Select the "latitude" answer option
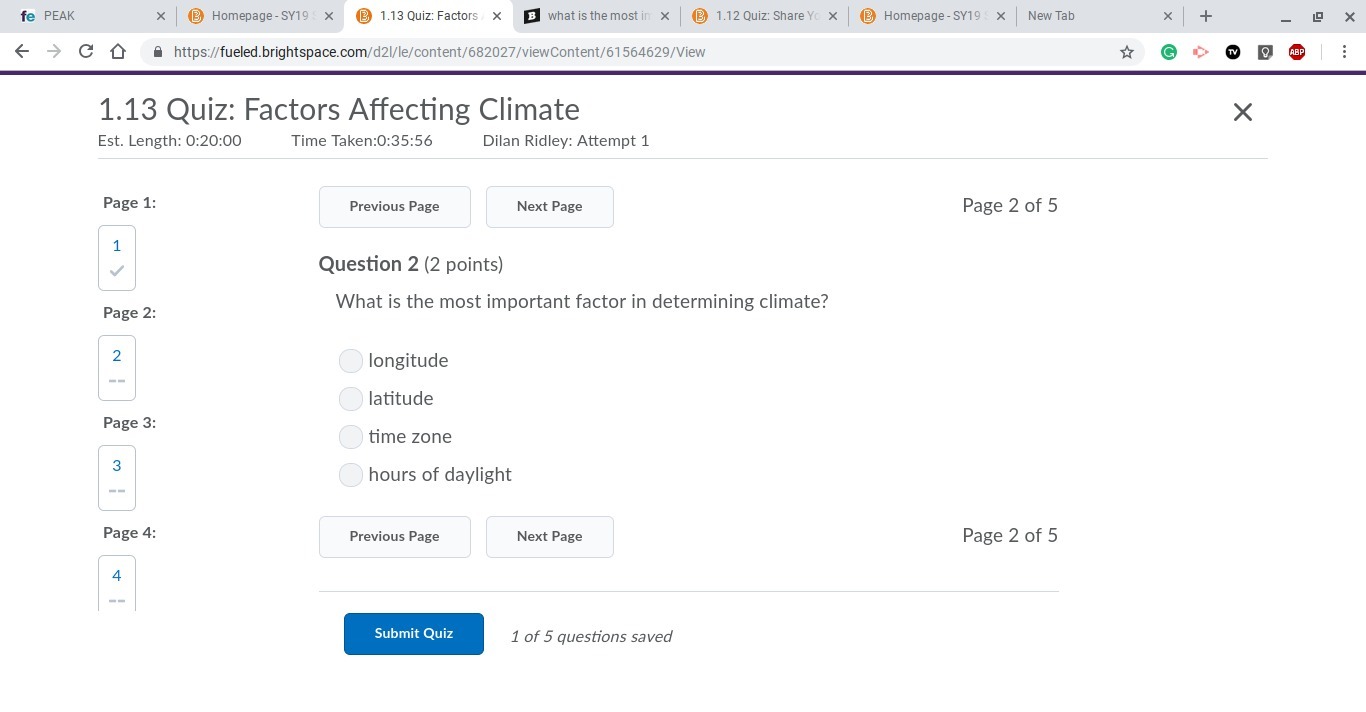The height and width of the screenshot is (712, 1366). click(x=351, y=399)
